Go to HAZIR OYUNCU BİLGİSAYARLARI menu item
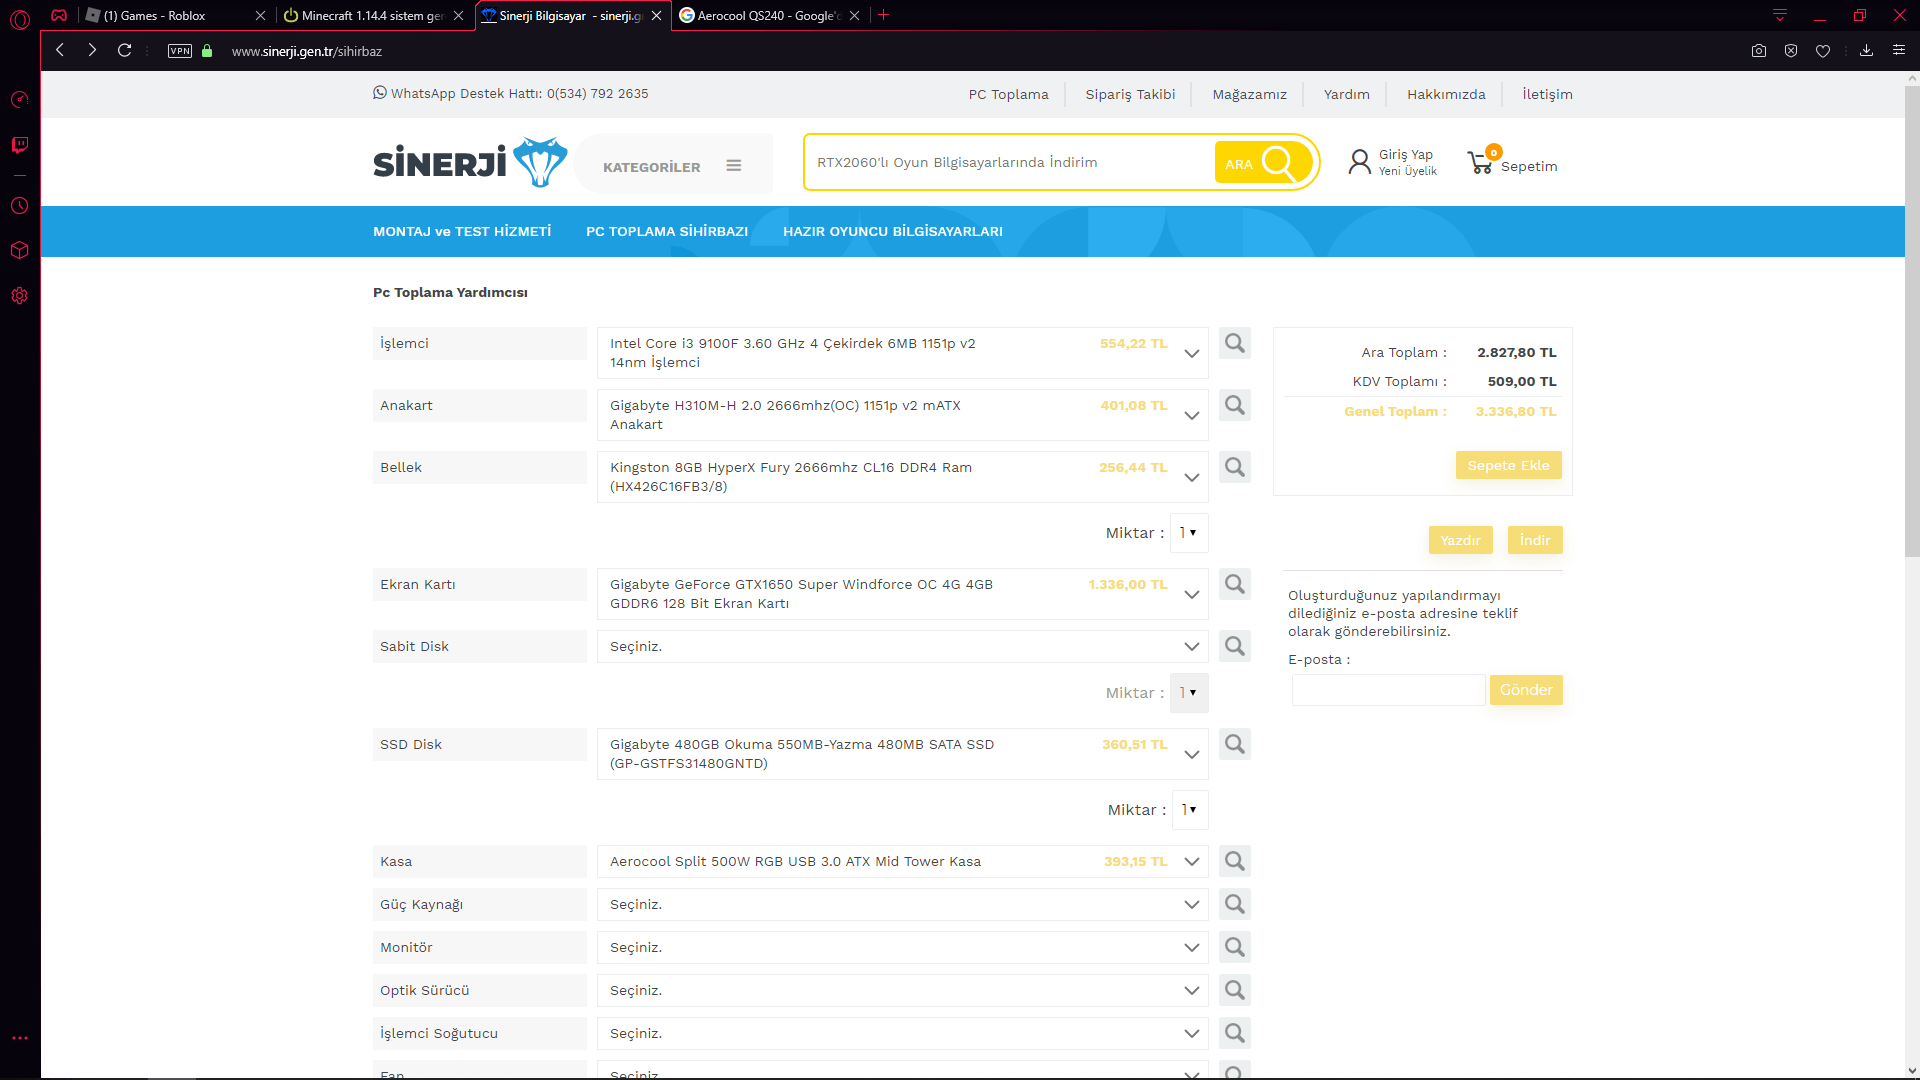The height and width of the screenshot is (1080, 1920). coord(892,231)
